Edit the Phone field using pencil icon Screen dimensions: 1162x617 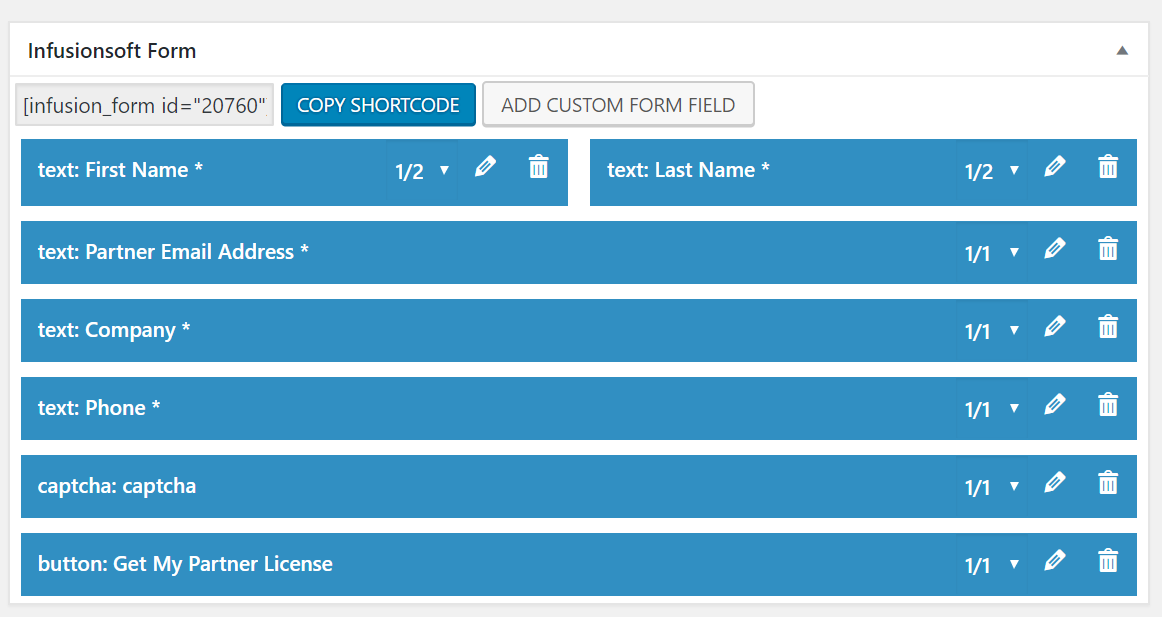[1054, 405]
